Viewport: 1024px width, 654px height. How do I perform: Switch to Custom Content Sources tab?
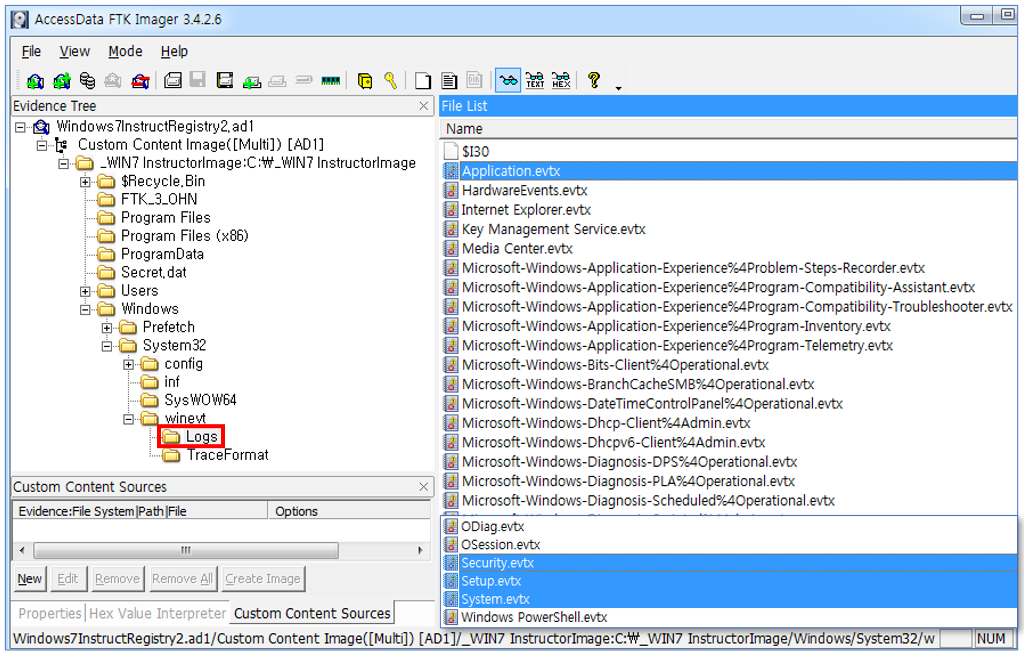(x=312, y=613)
